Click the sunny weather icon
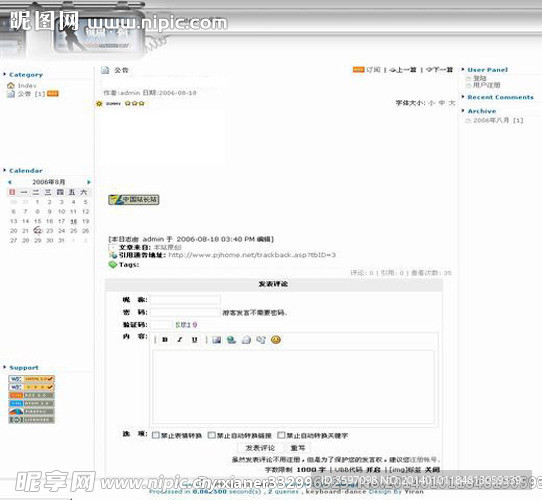This screenshot has height=500, width=542. click(x=100, y=103)
